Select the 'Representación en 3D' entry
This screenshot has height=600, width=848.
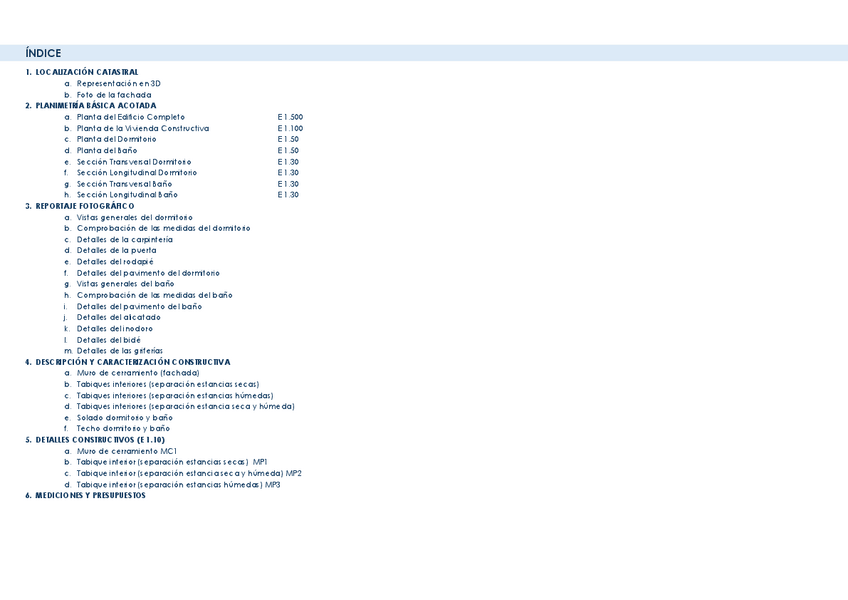tap(118, 84)
